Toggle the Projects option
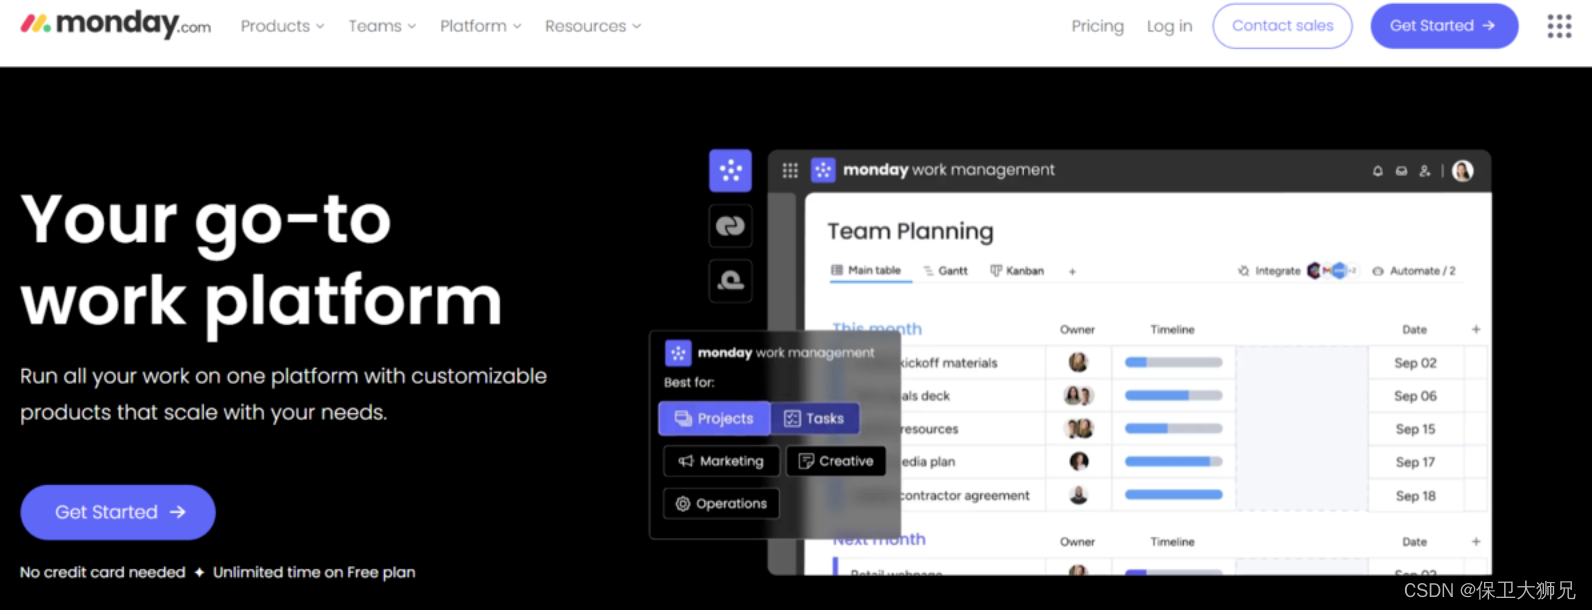 714,418
